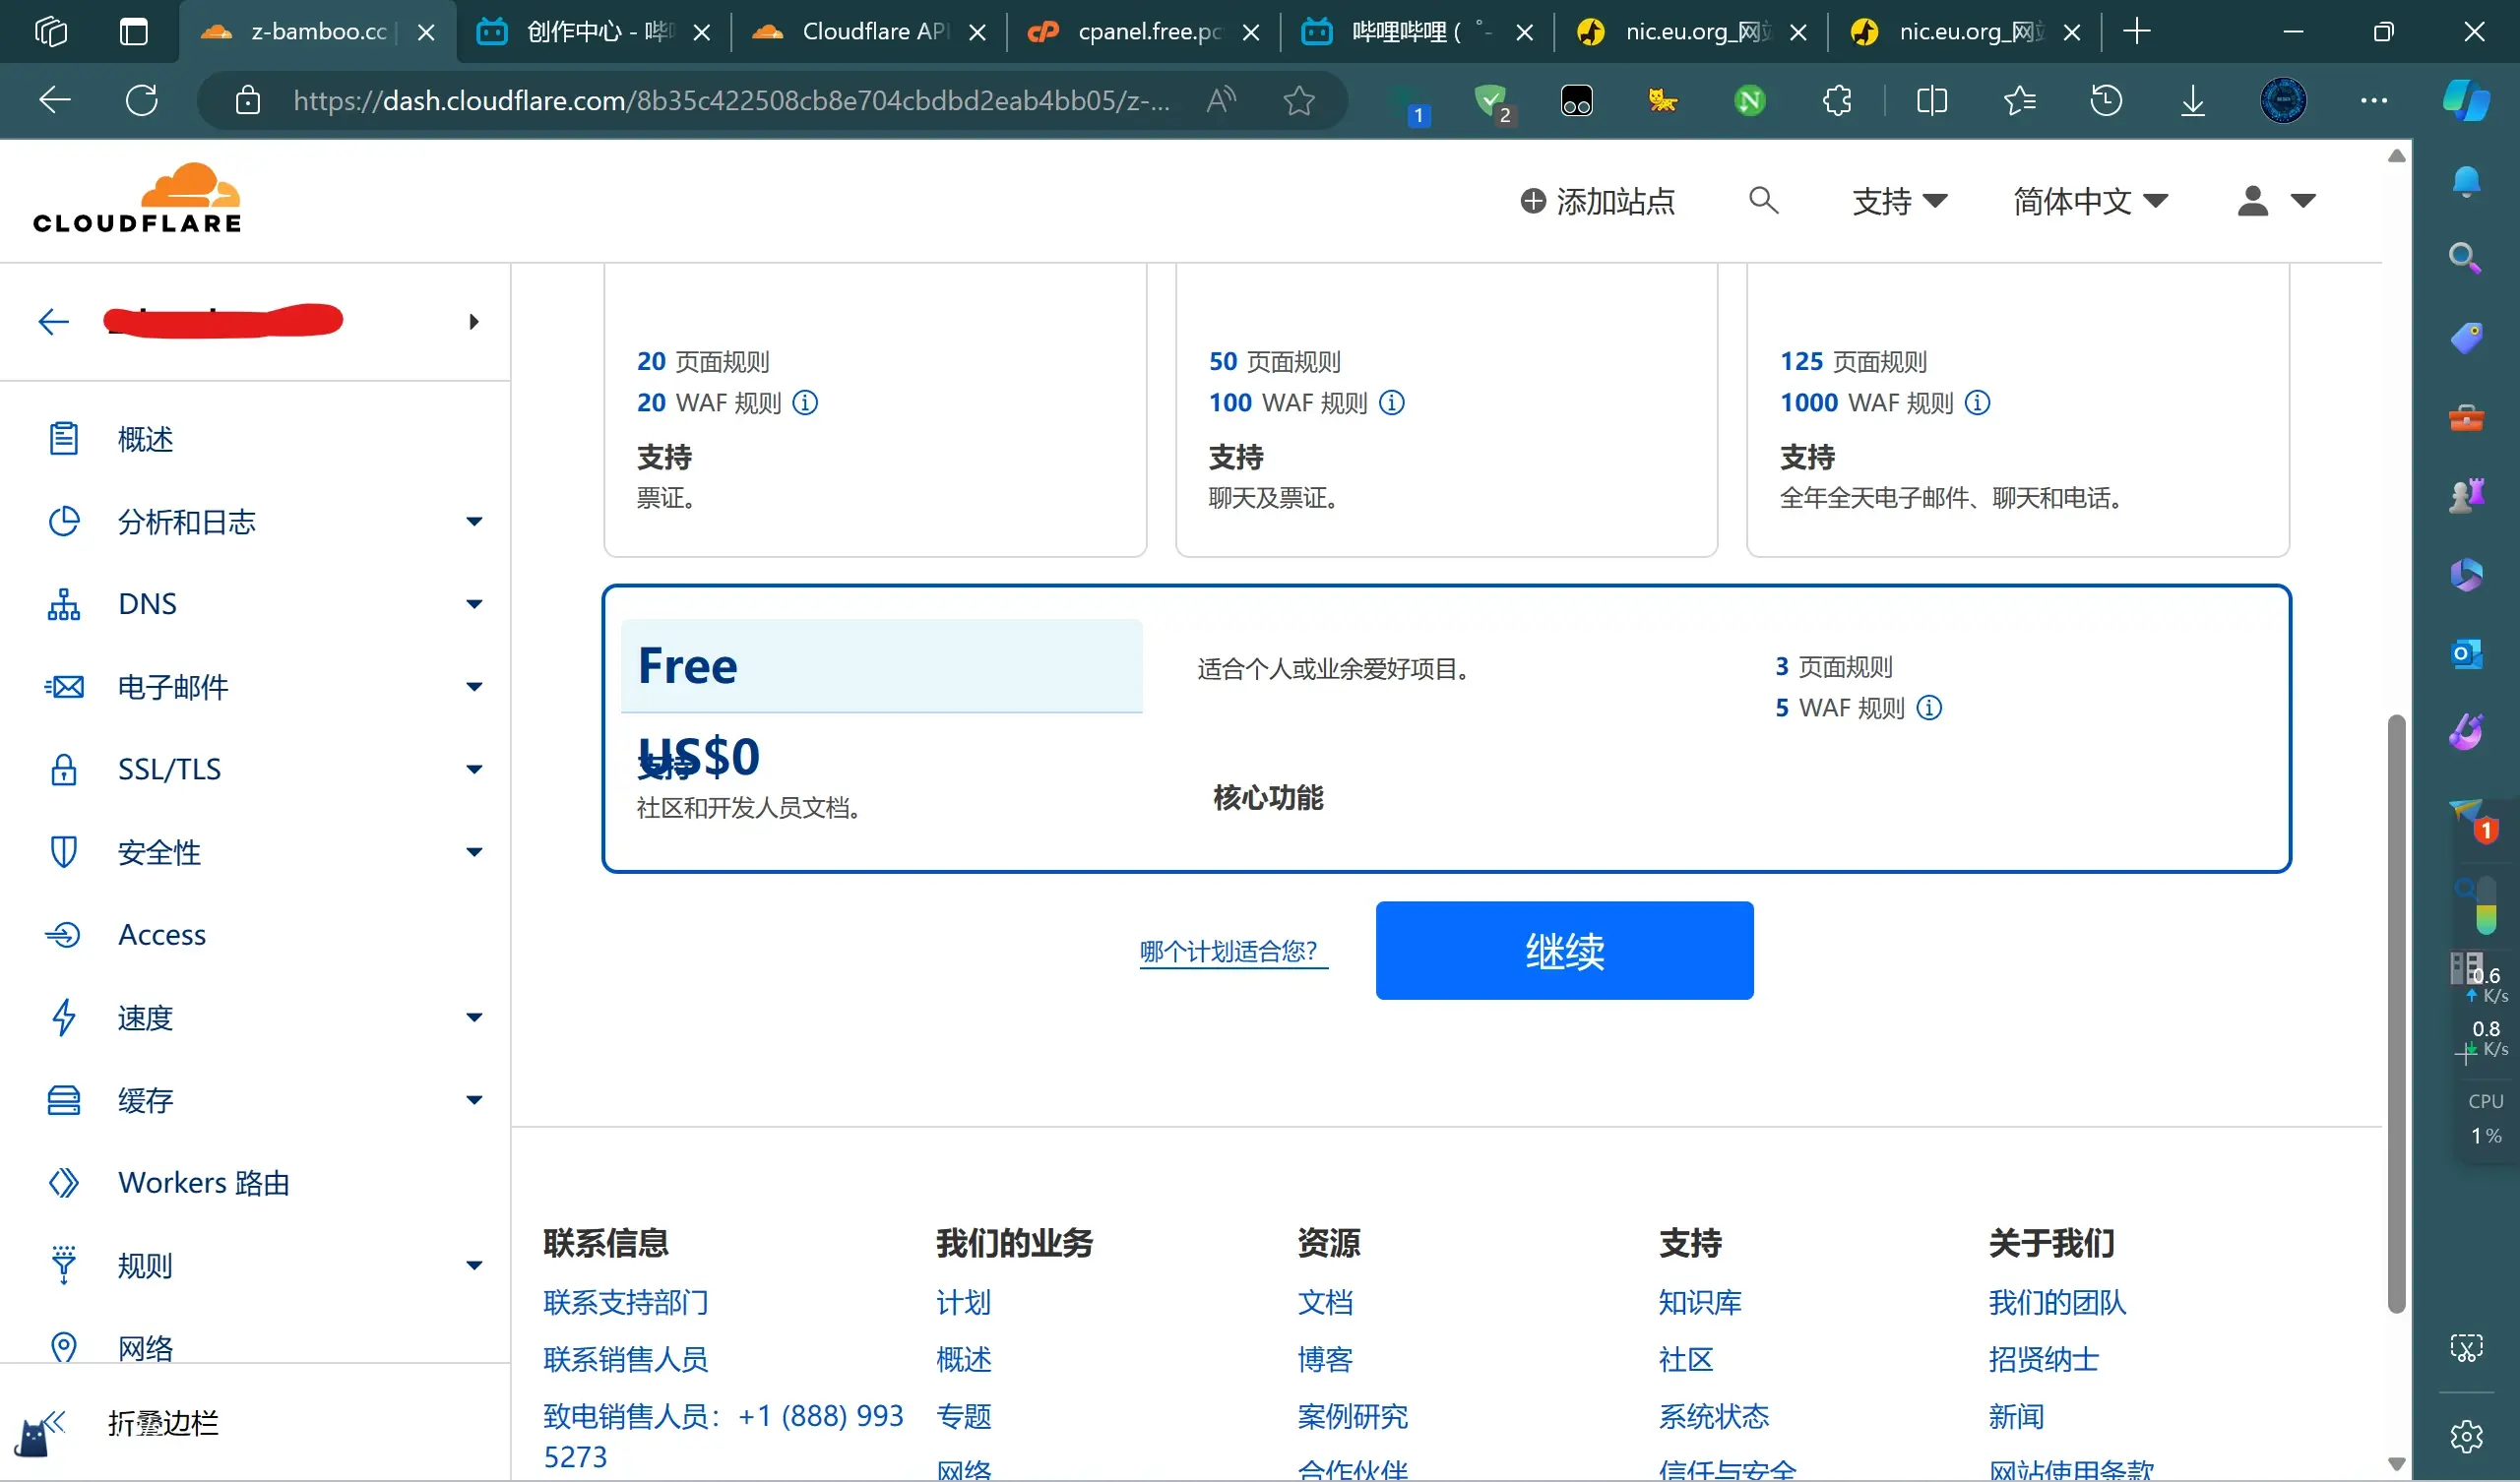Collapse the sidebar via 折叠边栏
The width and height of the screenshot is (2520, 1482).
point(162,1422)
